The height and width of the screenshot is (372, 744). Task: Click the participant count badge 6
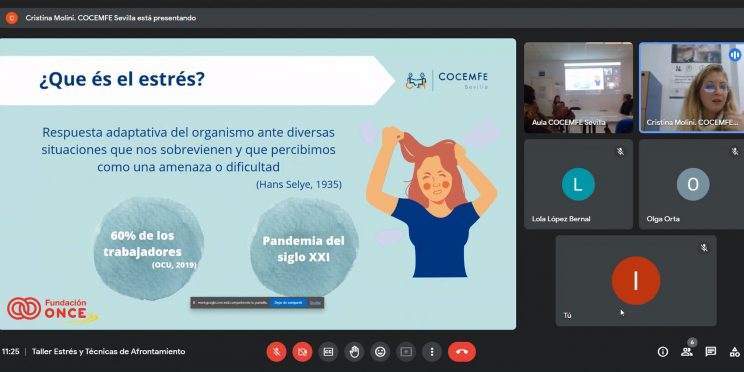point(692,342)
